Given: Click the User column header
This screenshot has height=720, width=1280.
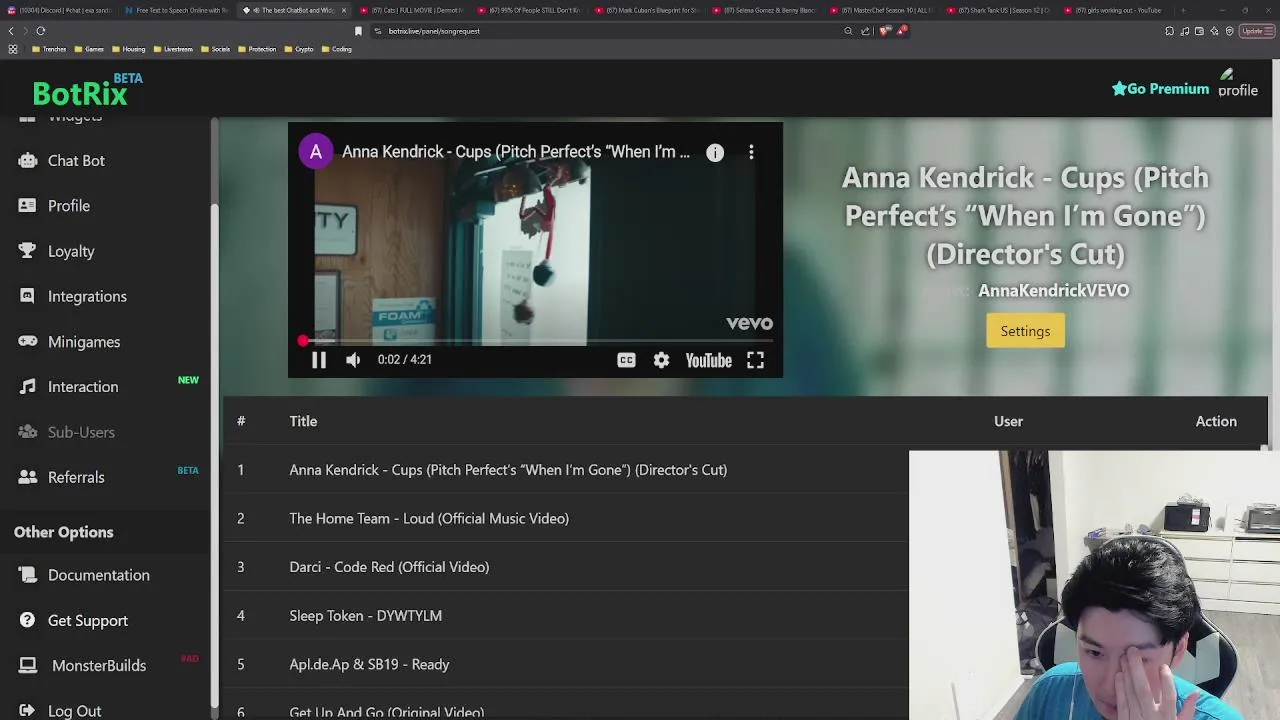Looking at the screenshot, I should pyautogui.click(x=1008, y=421).
